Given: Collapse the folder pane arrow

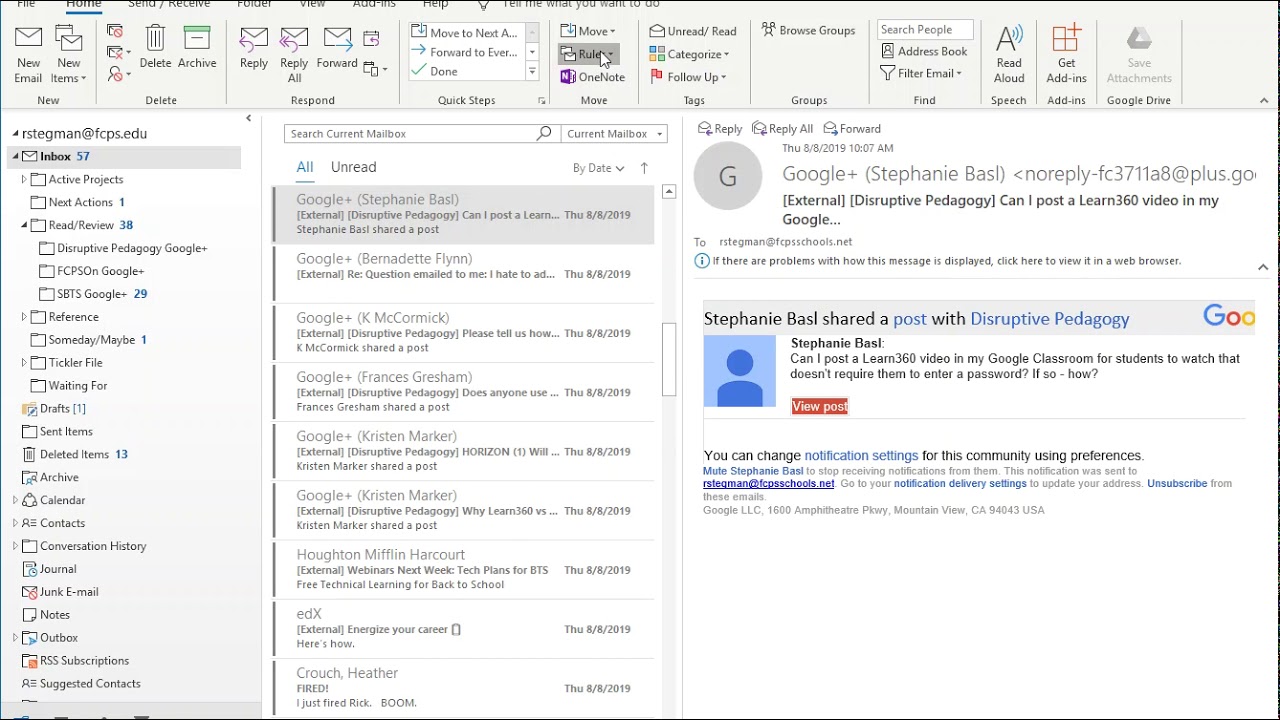Looking at the screenshot, I should tap(249, 118).
